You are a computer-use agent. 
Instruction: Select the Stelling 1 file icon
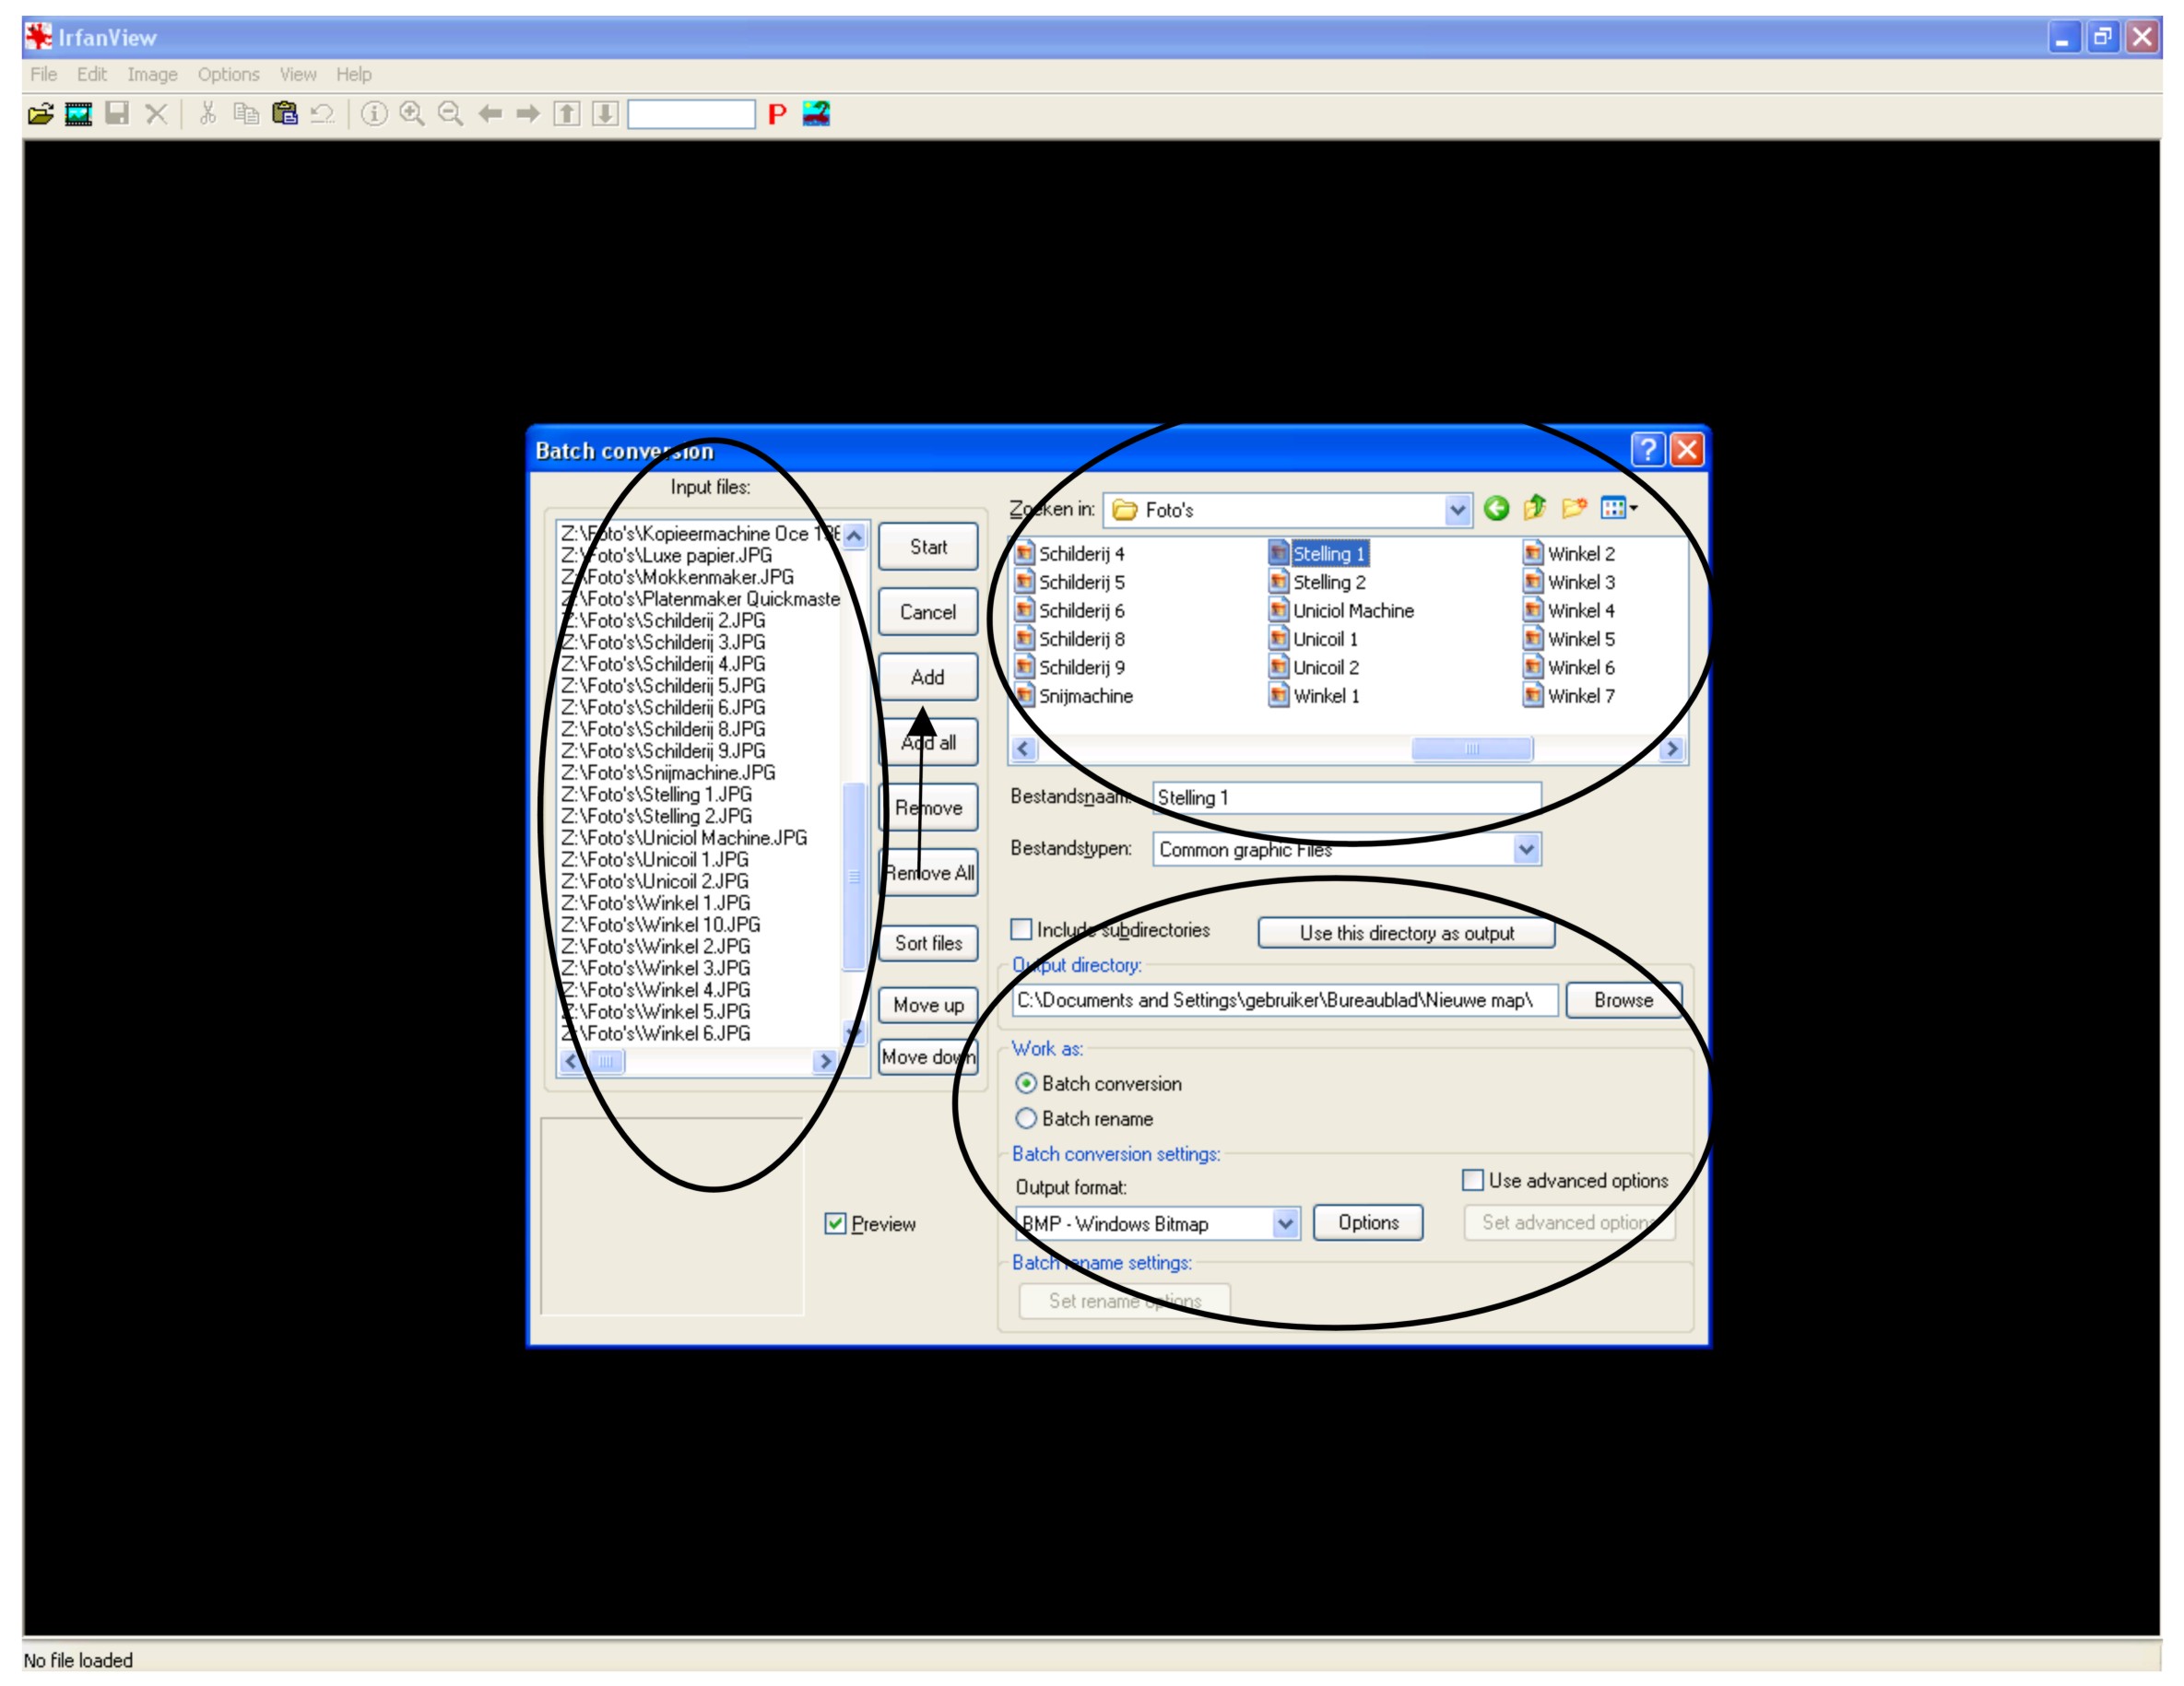tap(1278, 553)
